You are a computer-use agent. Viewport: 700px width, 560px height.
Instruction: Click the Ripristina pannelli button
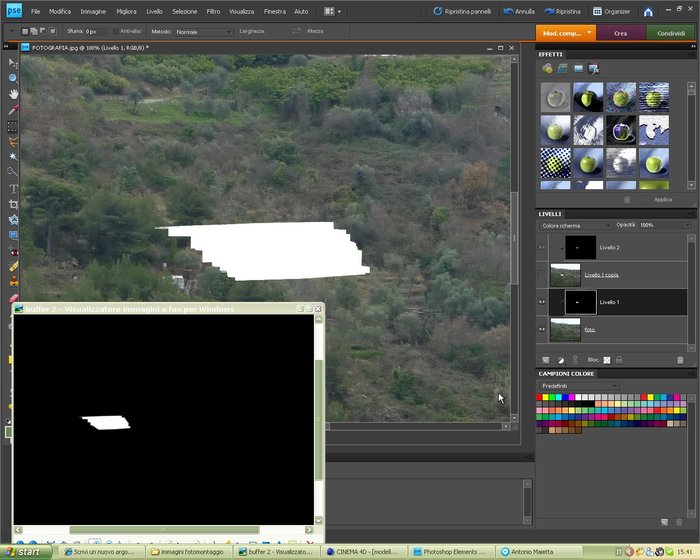coord(462,12)
